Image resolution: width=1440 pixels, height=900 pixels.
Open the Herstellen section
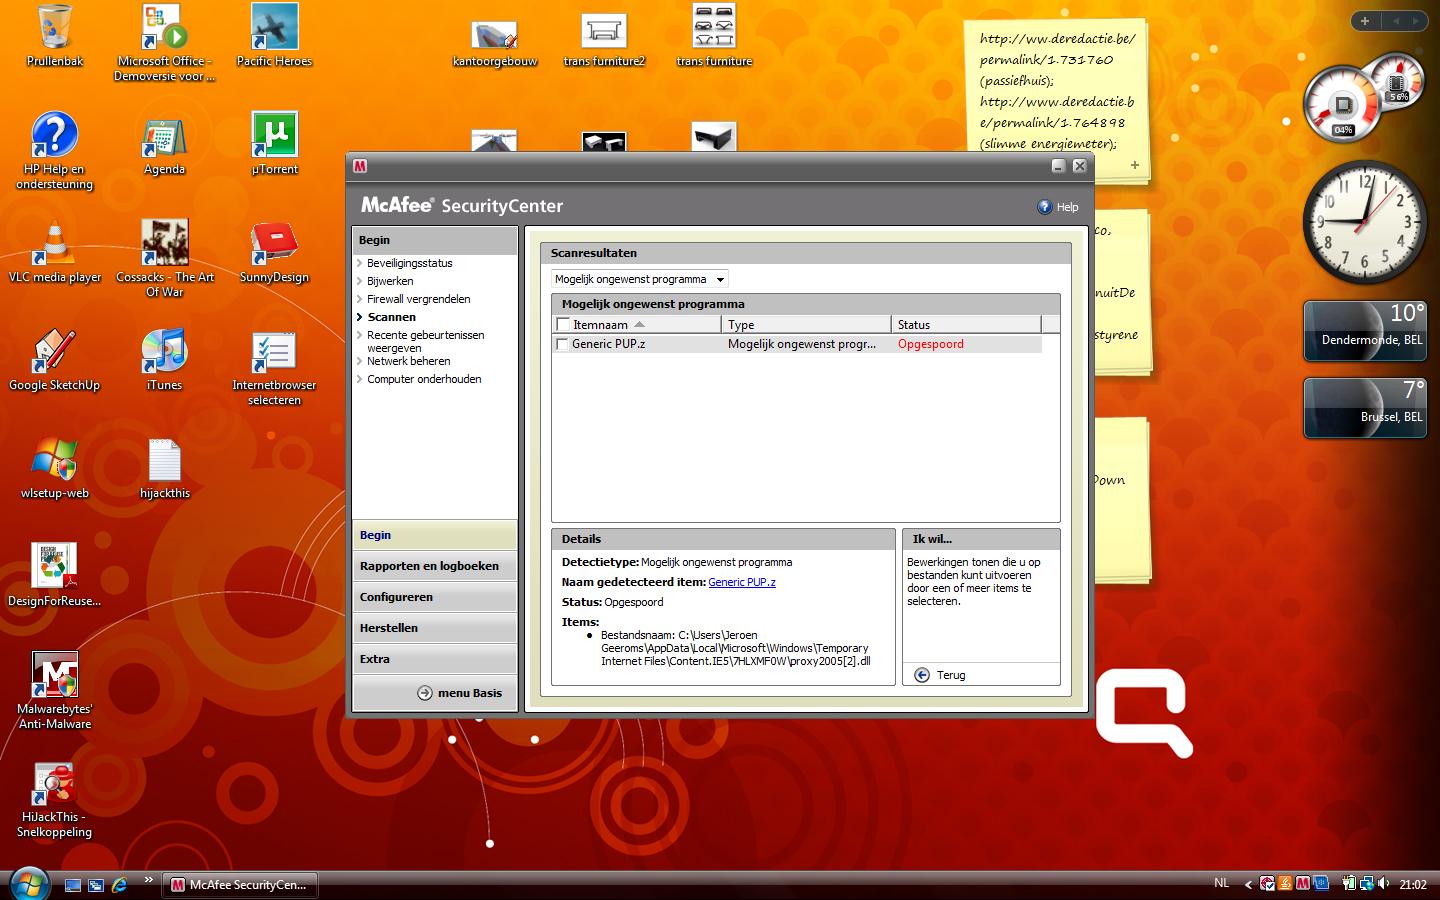click(x=435, y=628)
